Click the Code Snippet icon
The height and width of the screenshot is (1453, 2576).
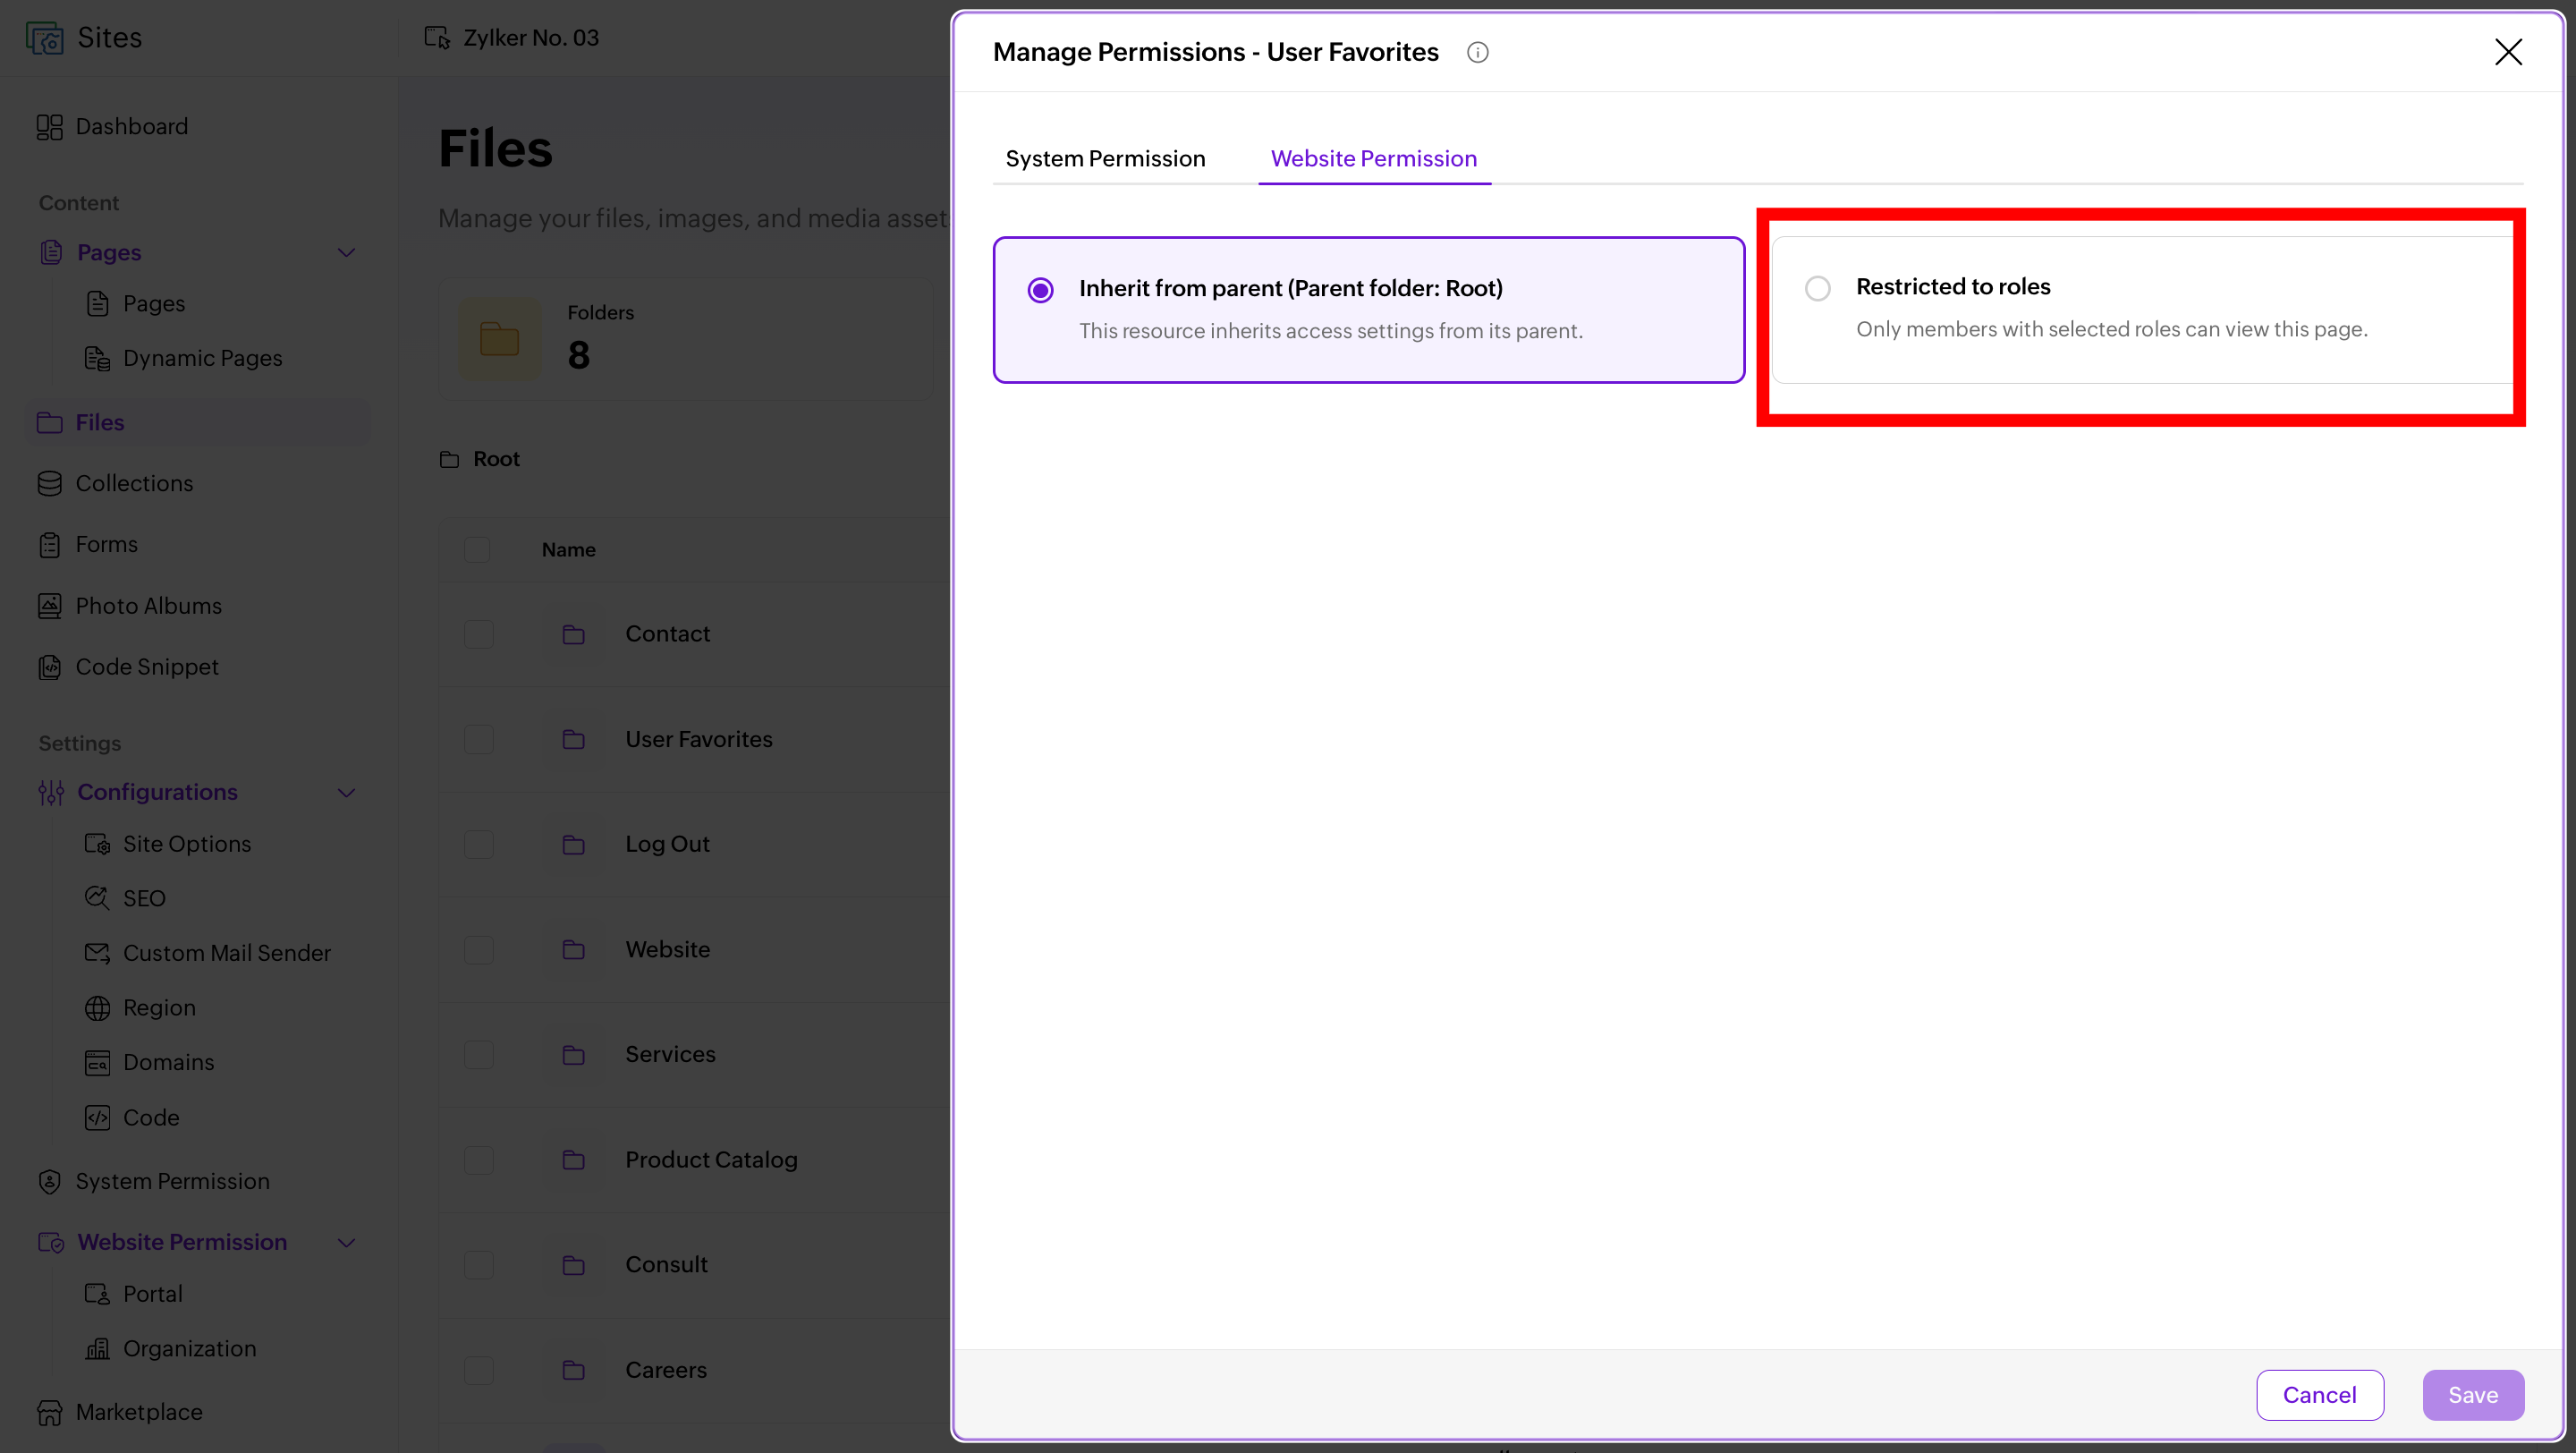click(x=49, y=667)
